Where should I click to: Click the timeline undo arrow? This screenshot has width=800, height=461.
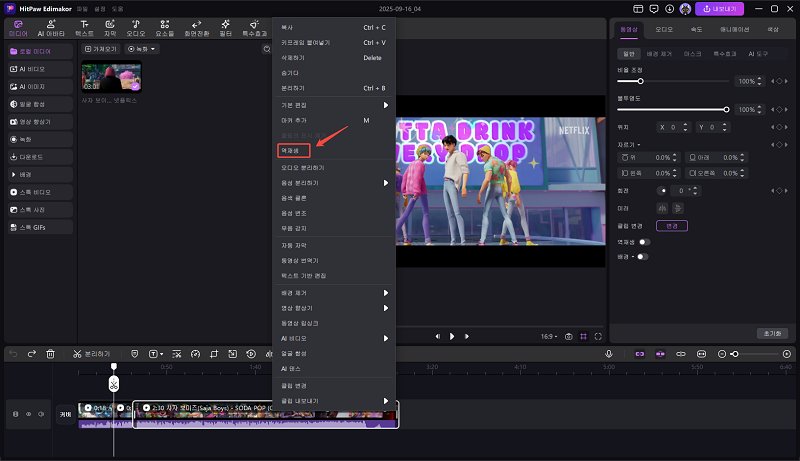tap(13, 354)
